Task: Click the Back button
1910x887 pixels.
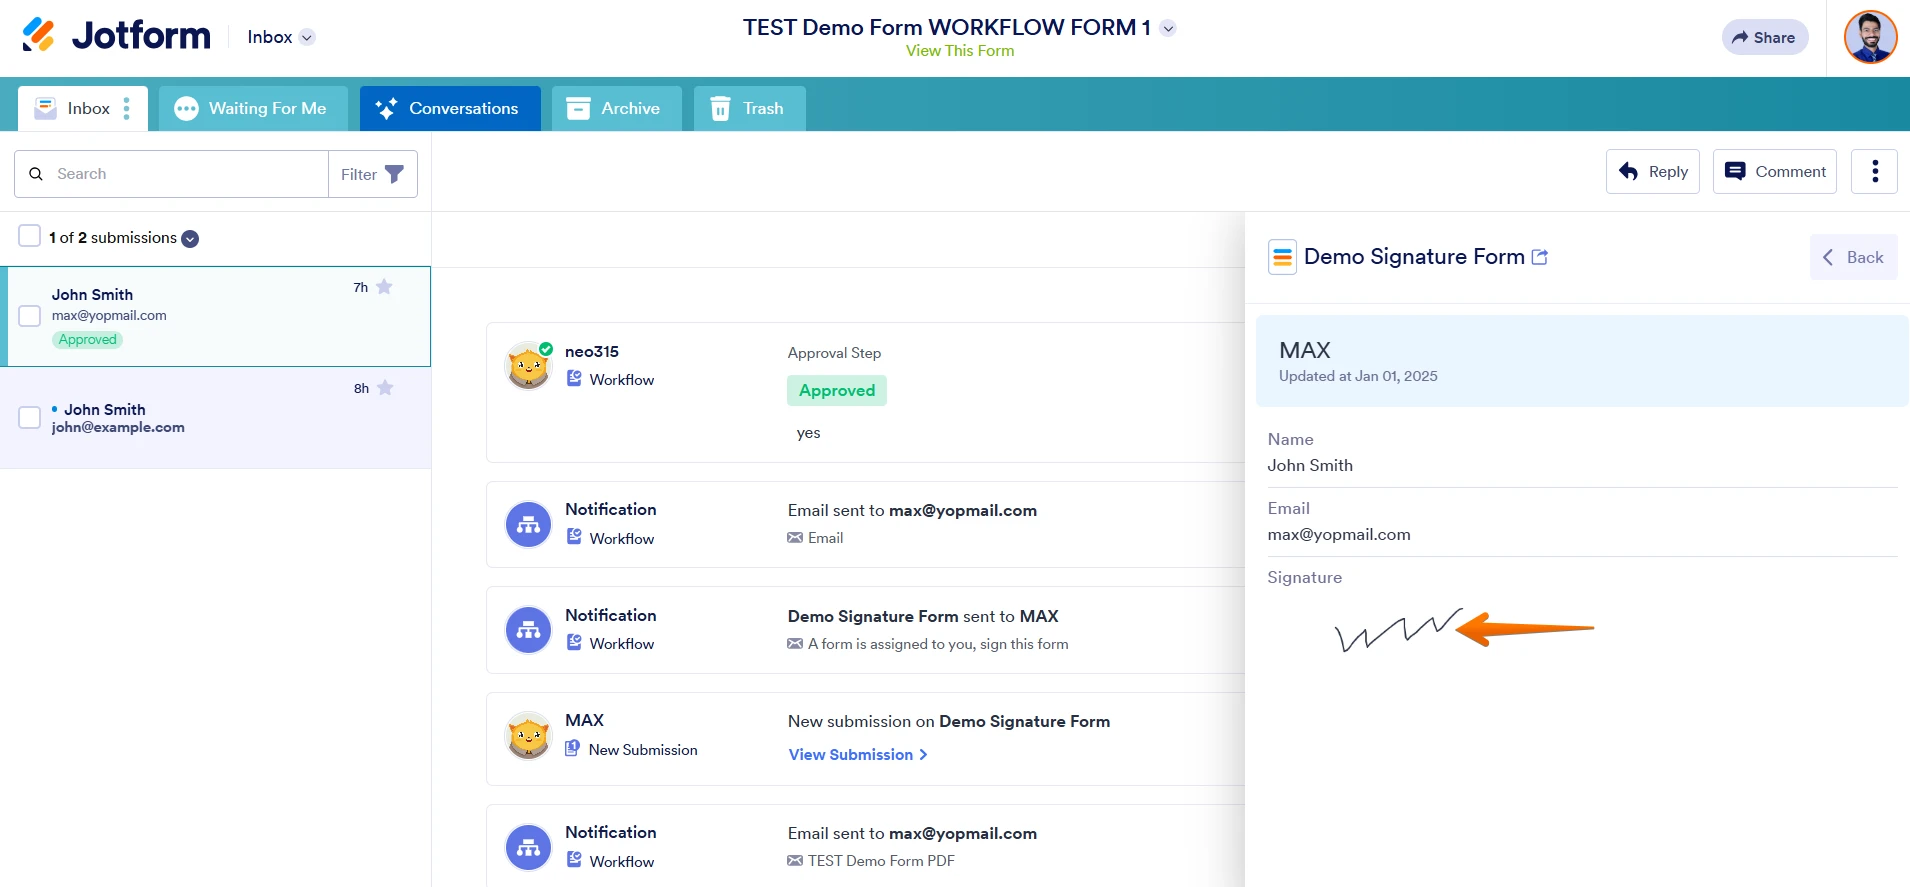Action: tap(1853, 257)
